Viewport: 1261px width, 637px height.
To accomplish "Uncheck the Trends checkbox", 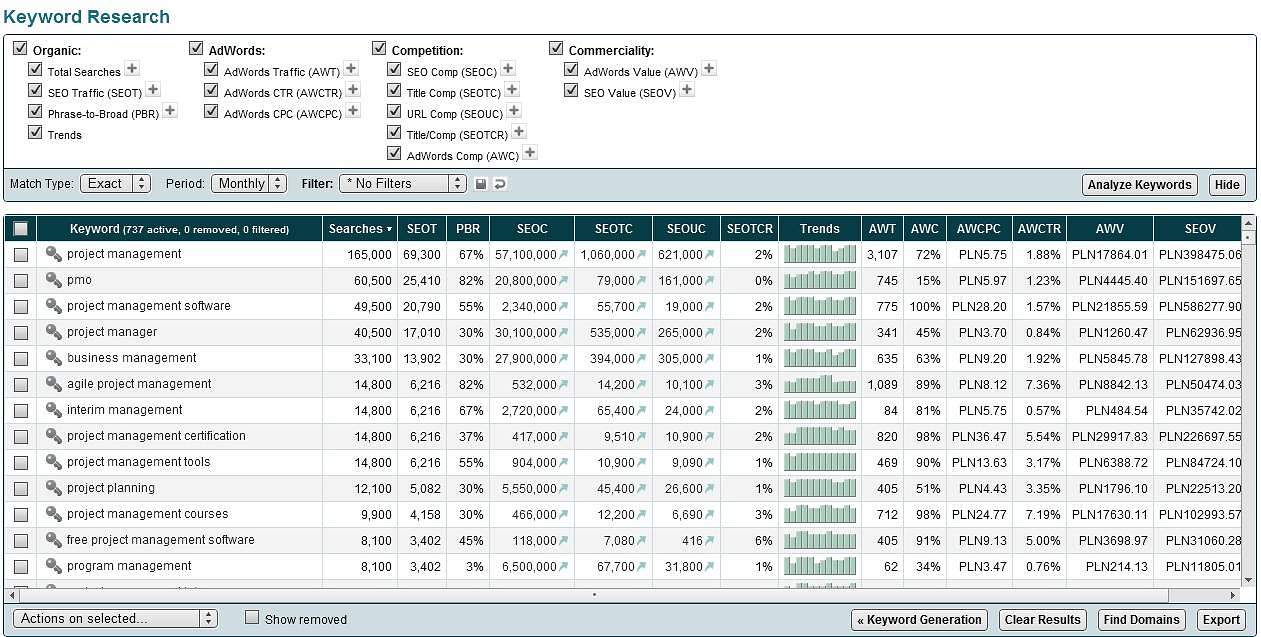I will point(35,132).
